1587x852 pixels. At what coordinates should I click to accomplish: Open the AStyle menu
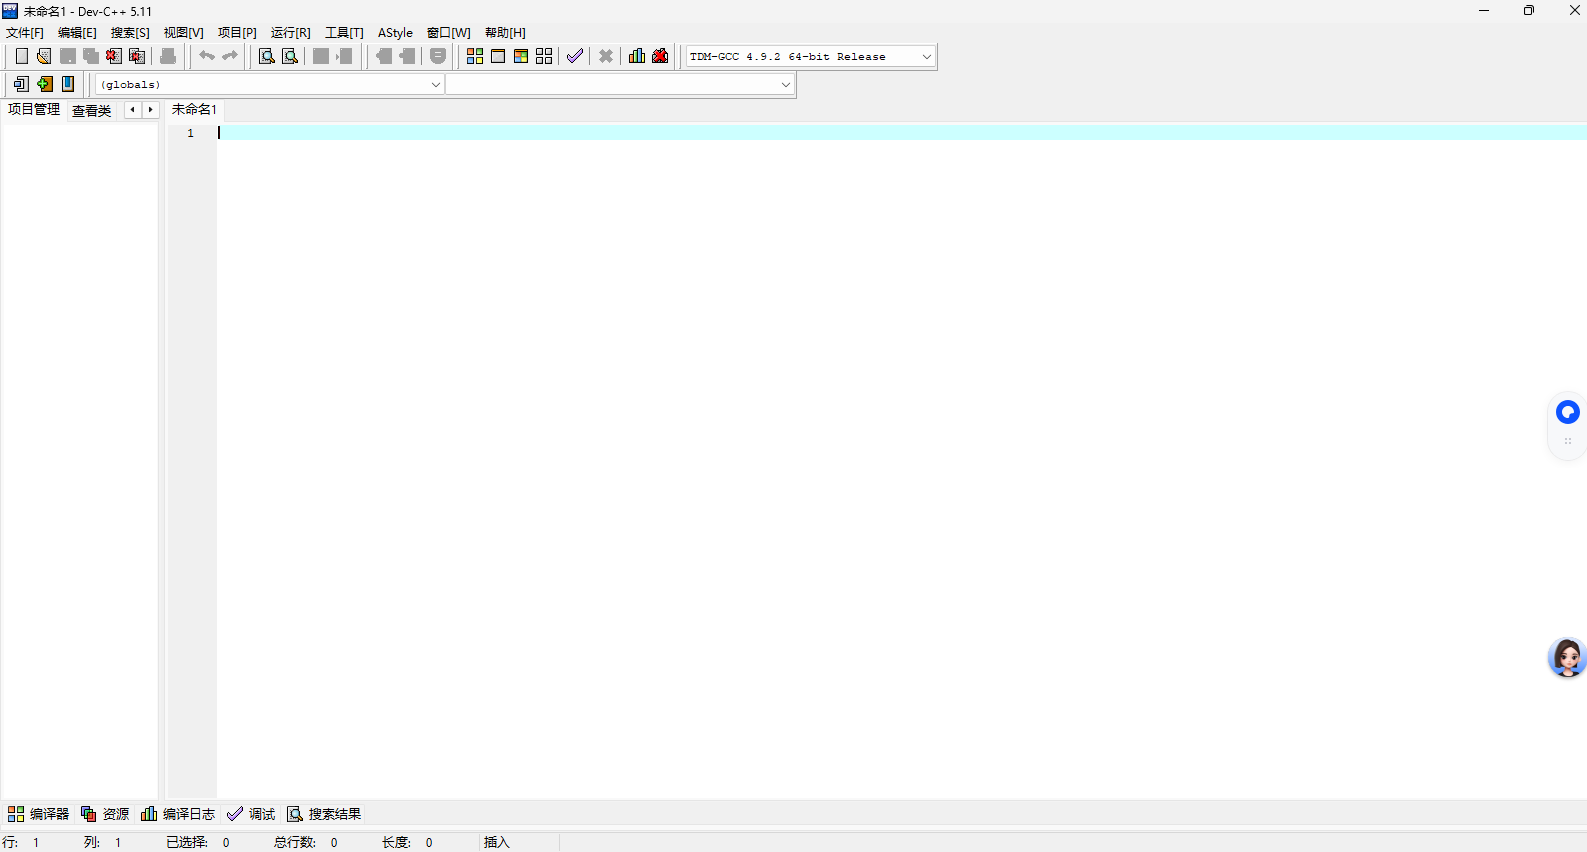coord(395,33)
